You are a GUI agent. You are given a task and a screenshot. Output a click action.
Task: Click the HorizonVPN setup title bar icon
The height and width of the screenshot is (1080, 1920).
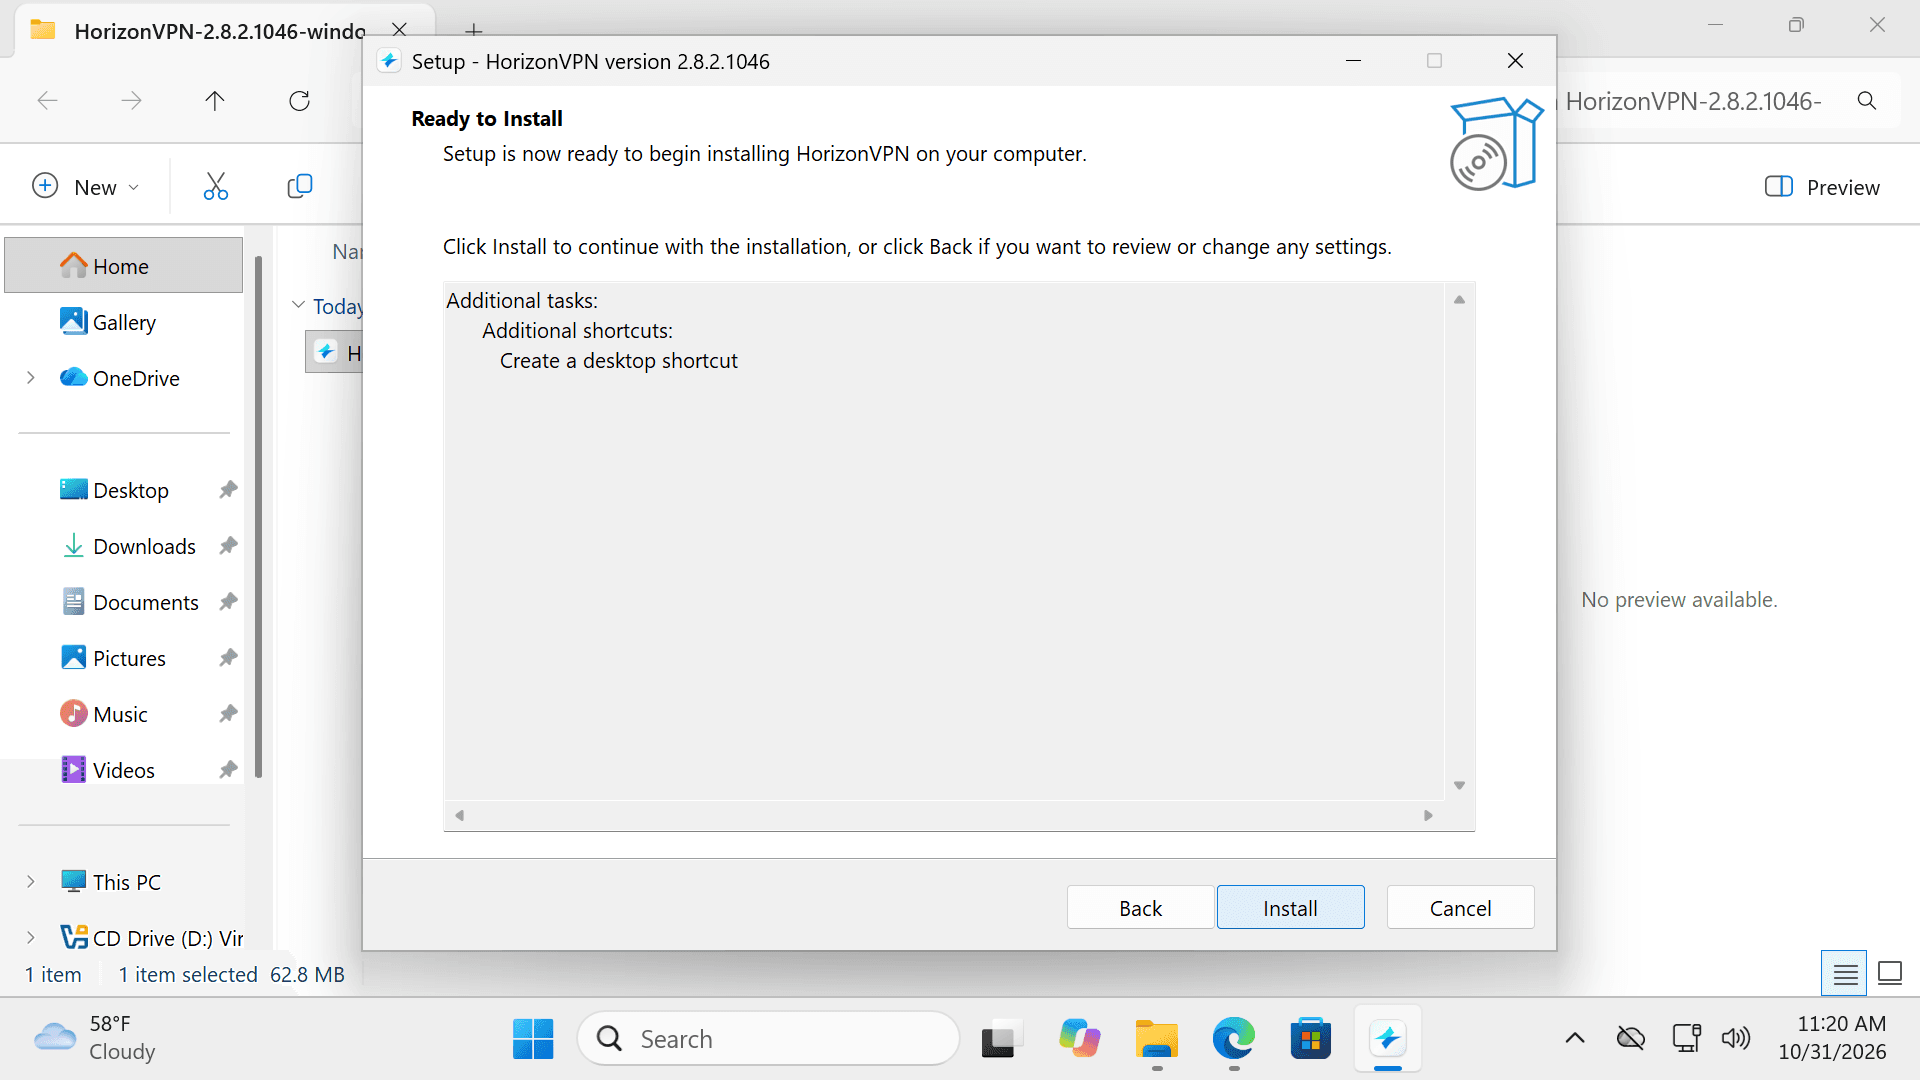tap(389, 61)
